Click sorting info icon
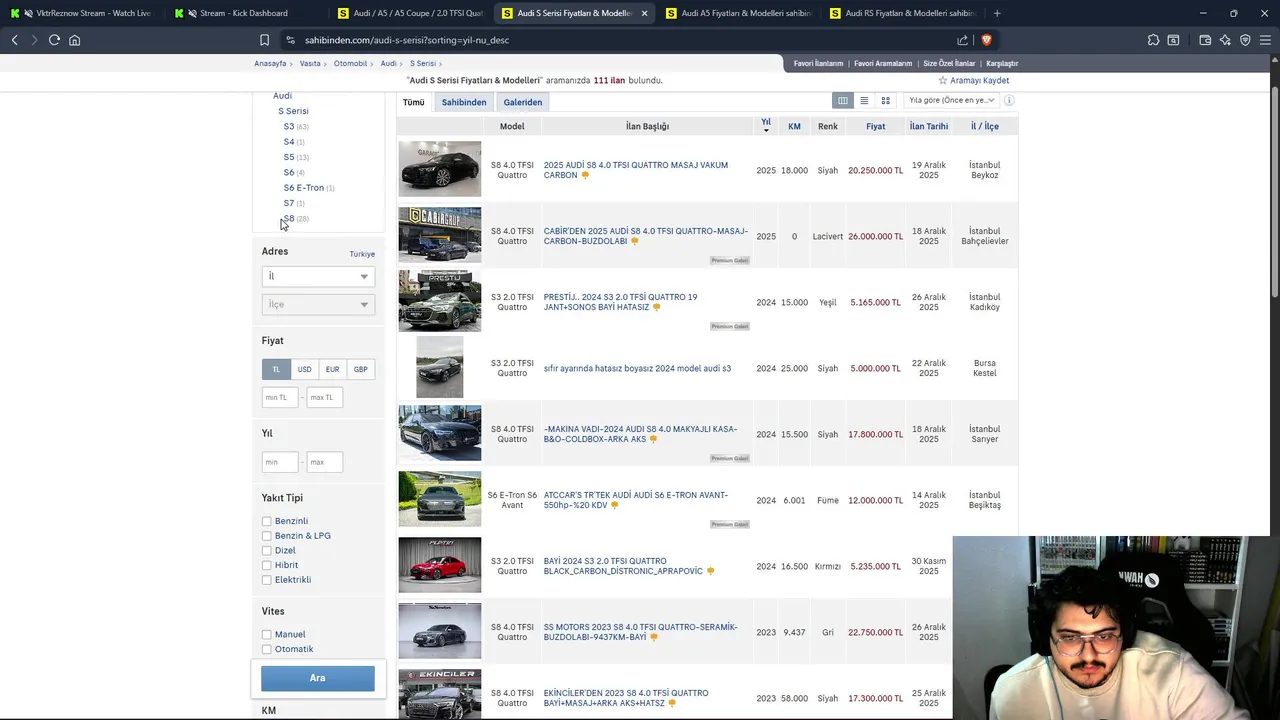This screenshot has width=1280, height=720. [x=1009, y=100]
